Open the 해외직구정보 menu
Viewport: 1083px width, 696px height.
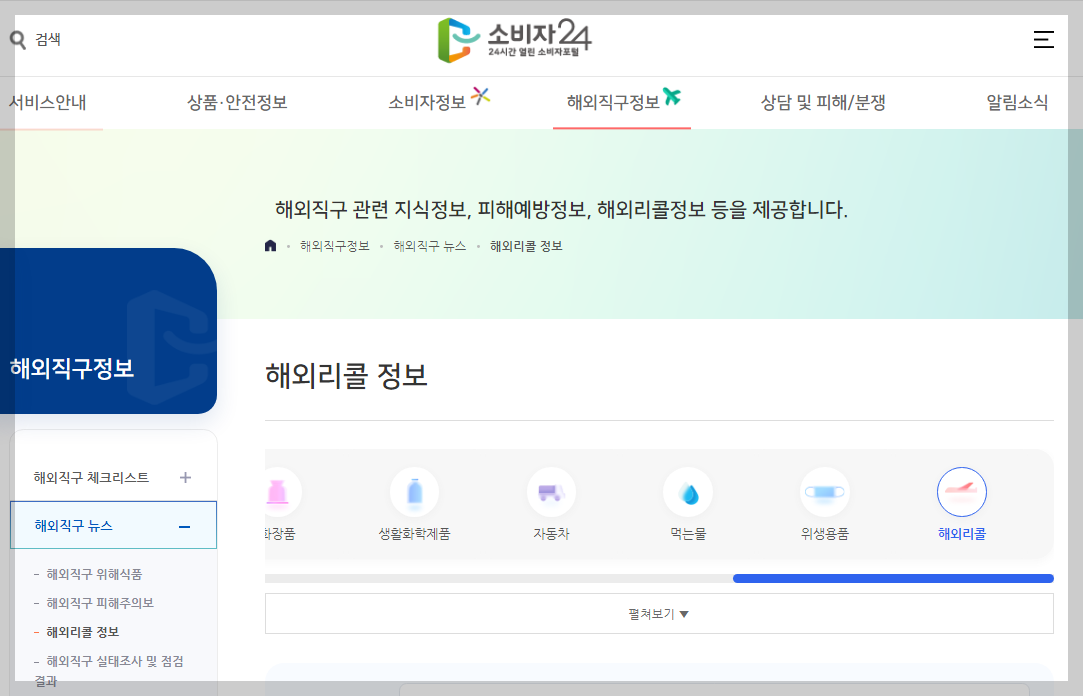pyautogui.click(x=613, y=103)
